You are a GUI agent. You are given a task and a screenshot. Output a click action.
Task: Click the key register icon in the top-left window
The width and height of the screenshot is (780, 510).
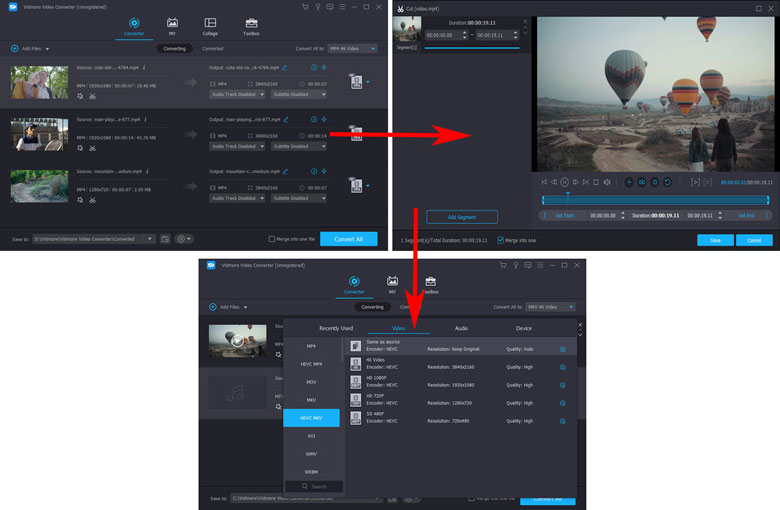click(x=317, y=7)
